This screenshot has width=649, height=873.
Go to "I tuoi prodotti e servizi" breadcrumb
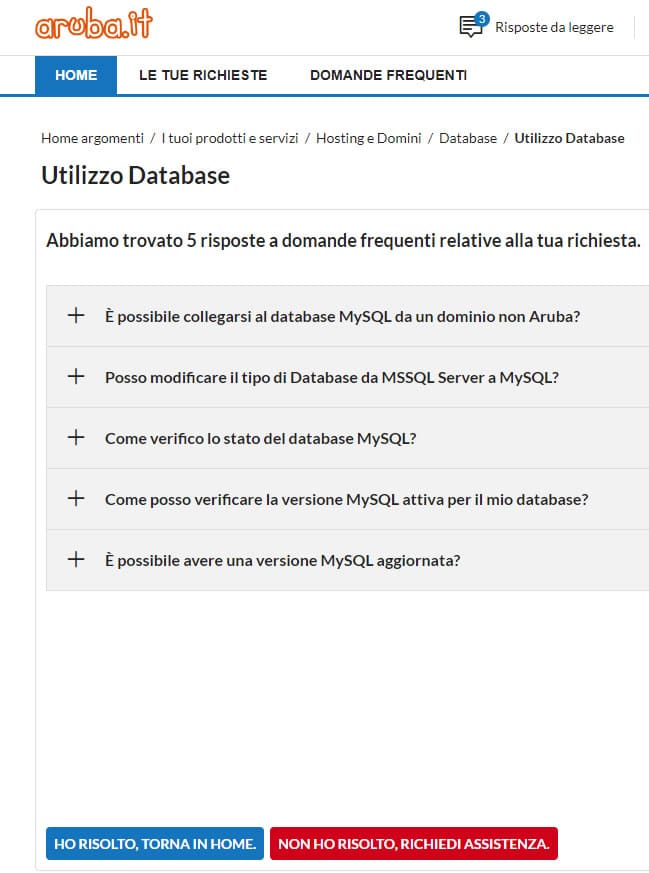pos(230,138)
